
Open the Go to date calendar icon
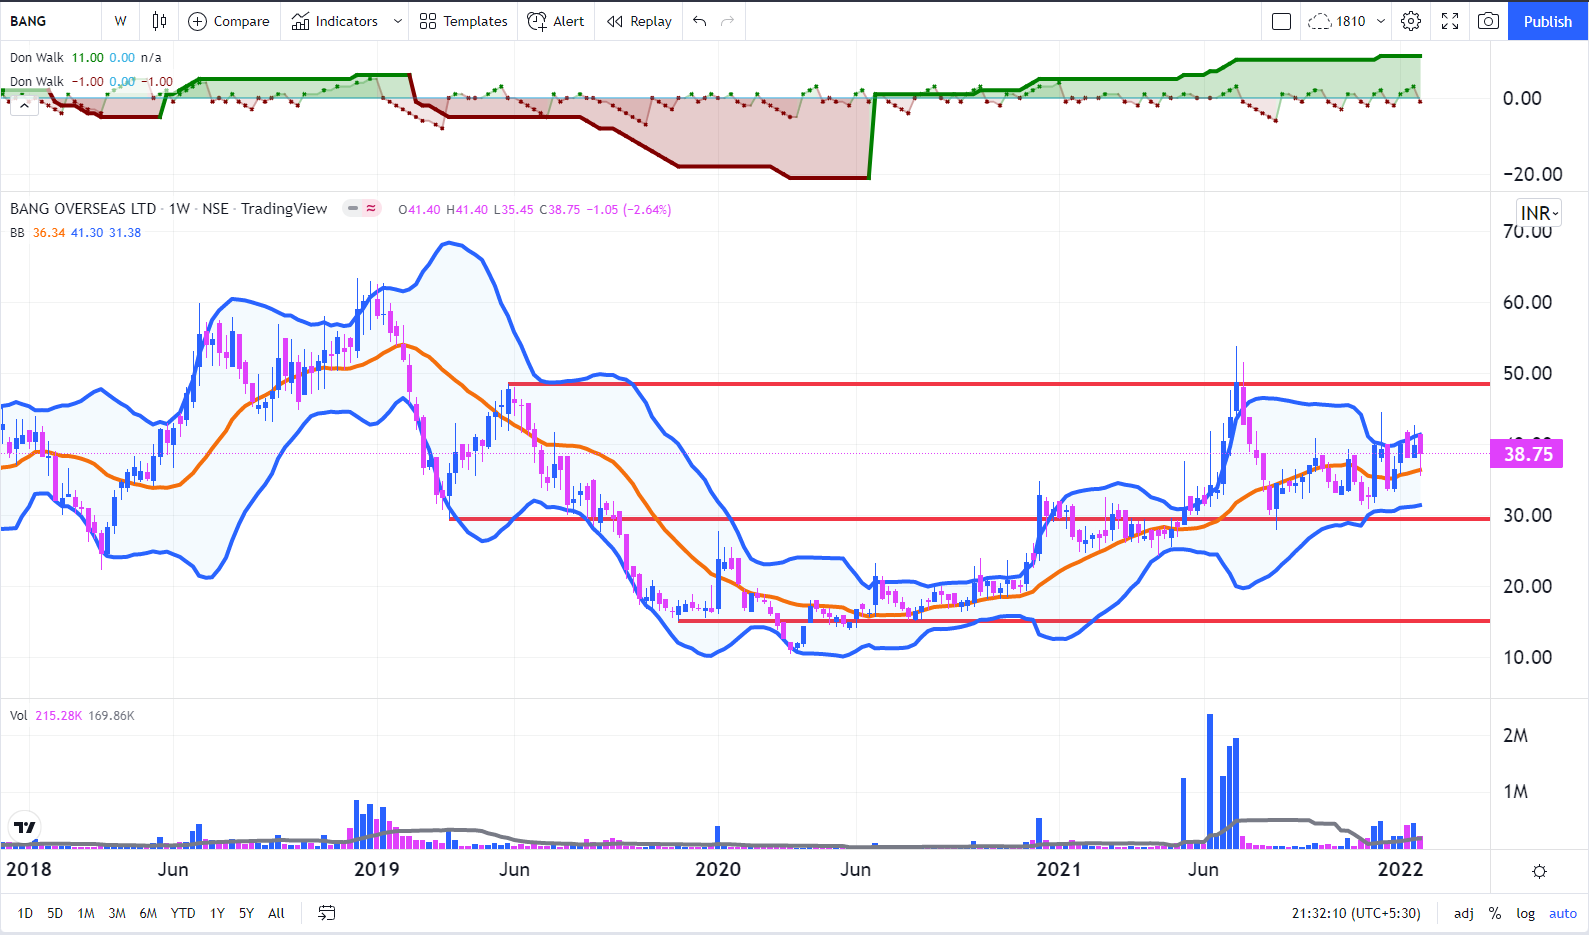pos(327,913)
